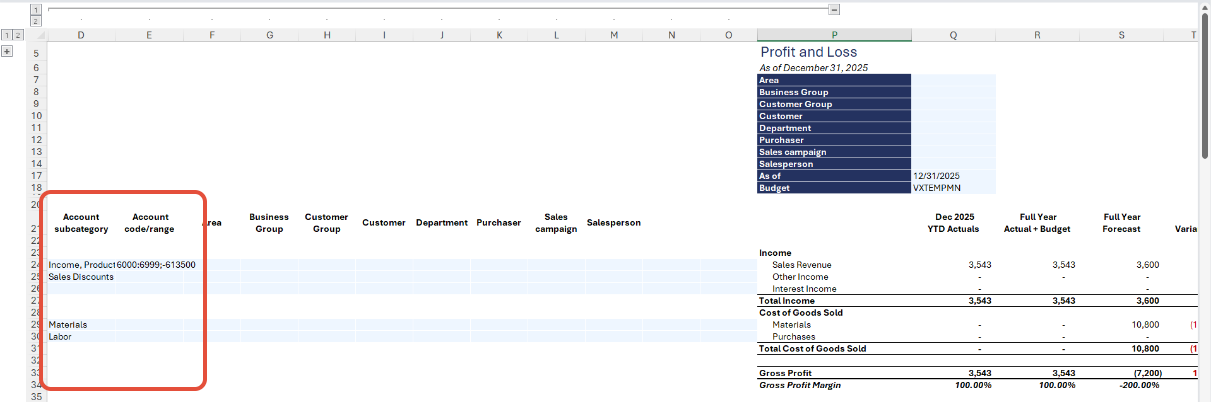The width and height of the screenshot is (1211, 402).
Task: Click the 'Salesperson' heading in row 21
Action: 614,223
